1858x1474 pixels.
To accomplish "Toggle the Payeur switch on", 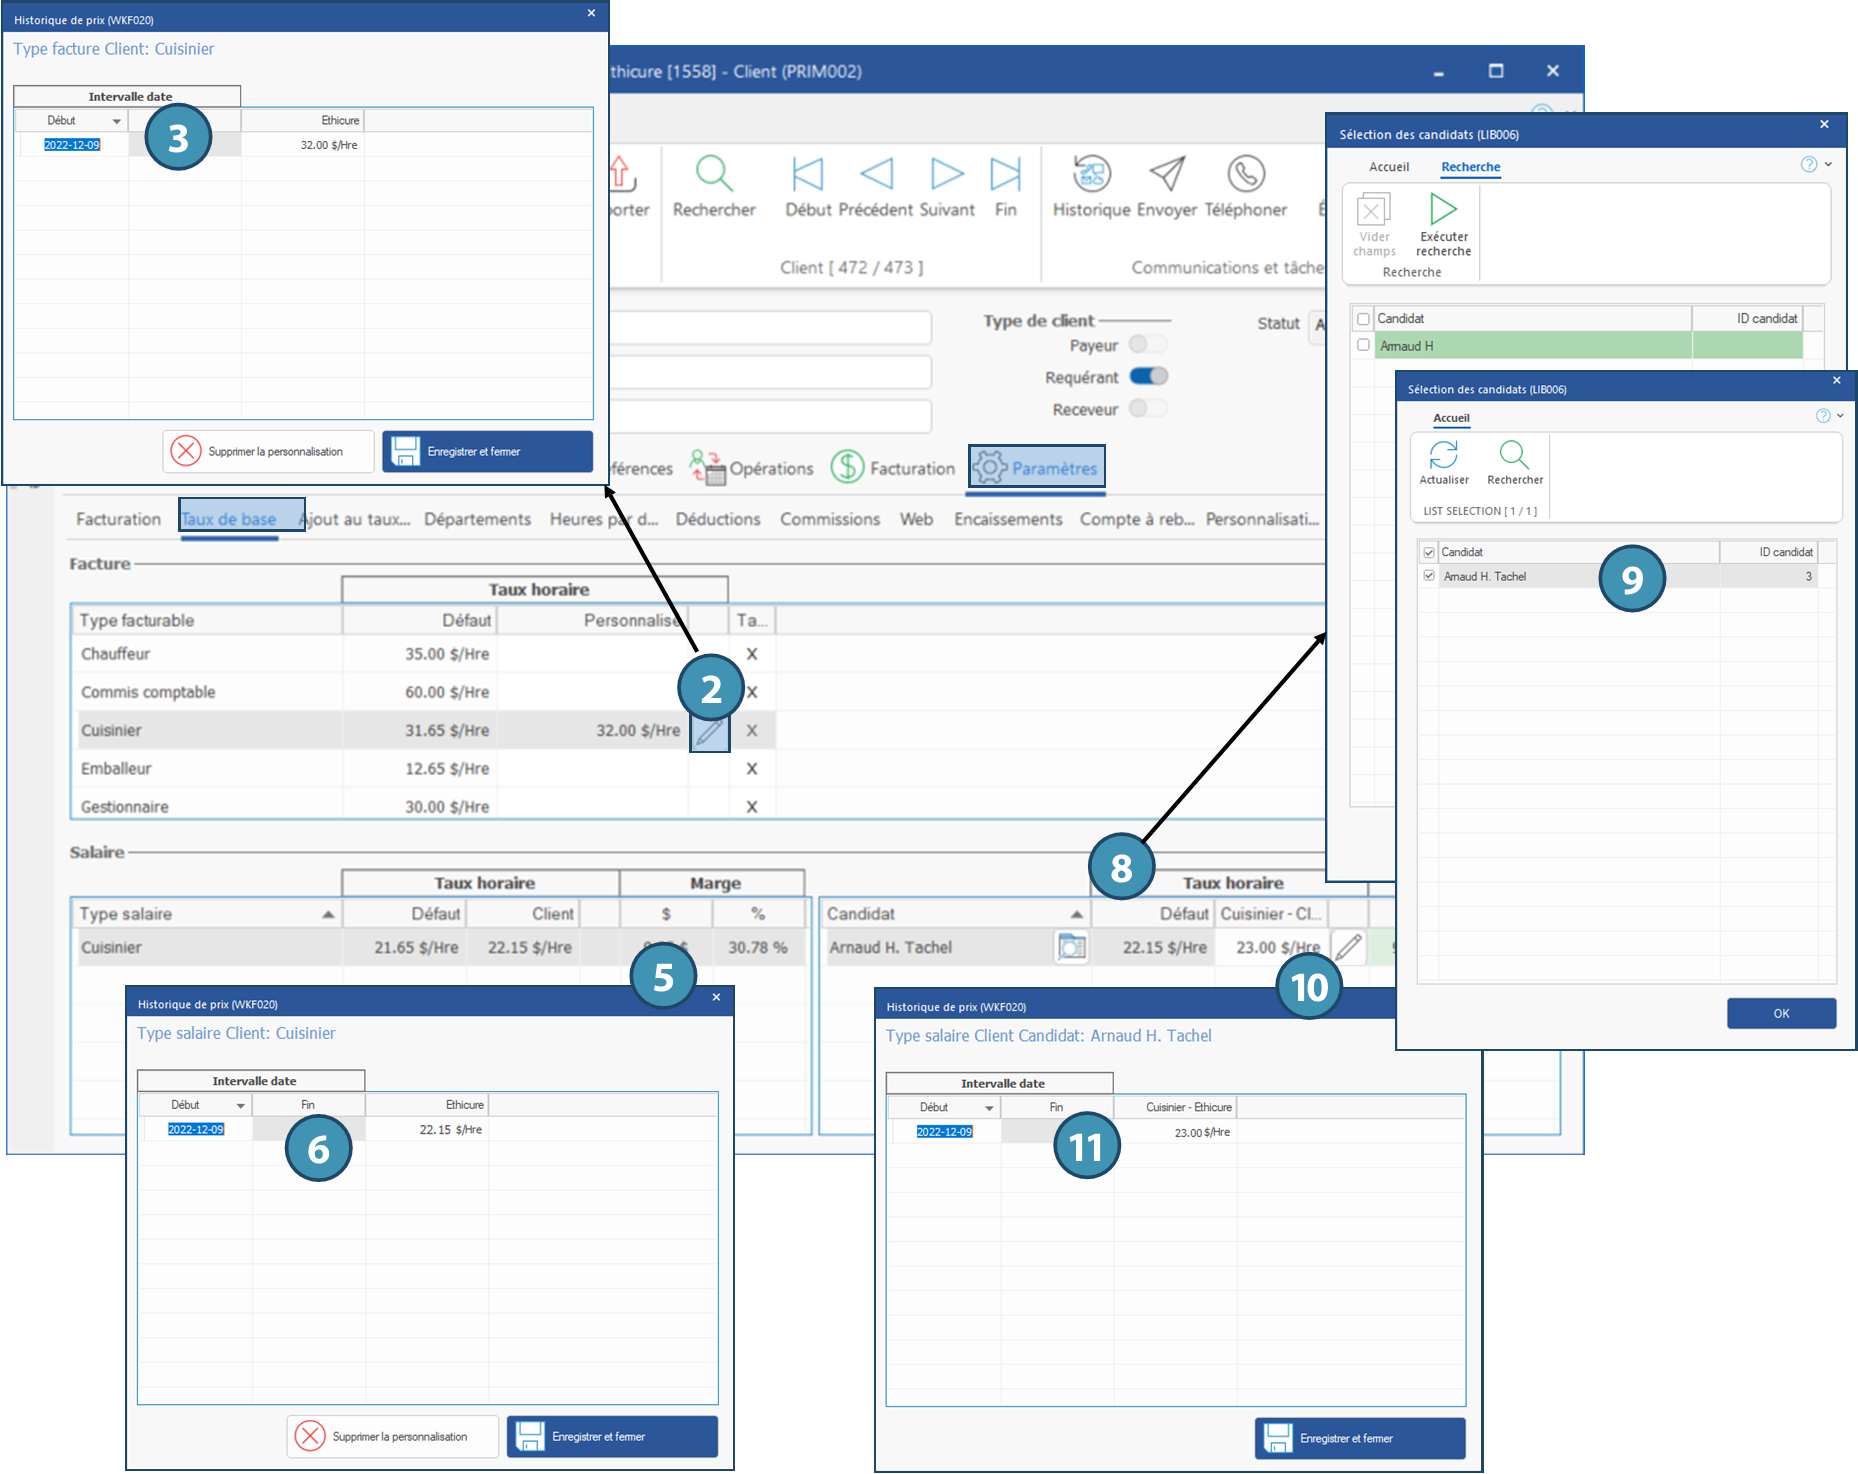I will tap(1147, 345).
